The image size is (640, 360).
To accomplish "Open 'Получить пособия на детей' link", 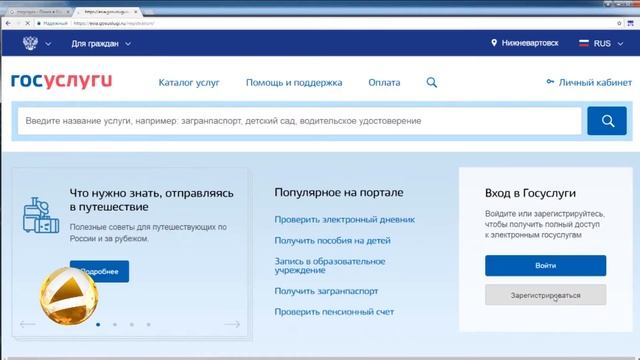I will [x=332, y=241].
